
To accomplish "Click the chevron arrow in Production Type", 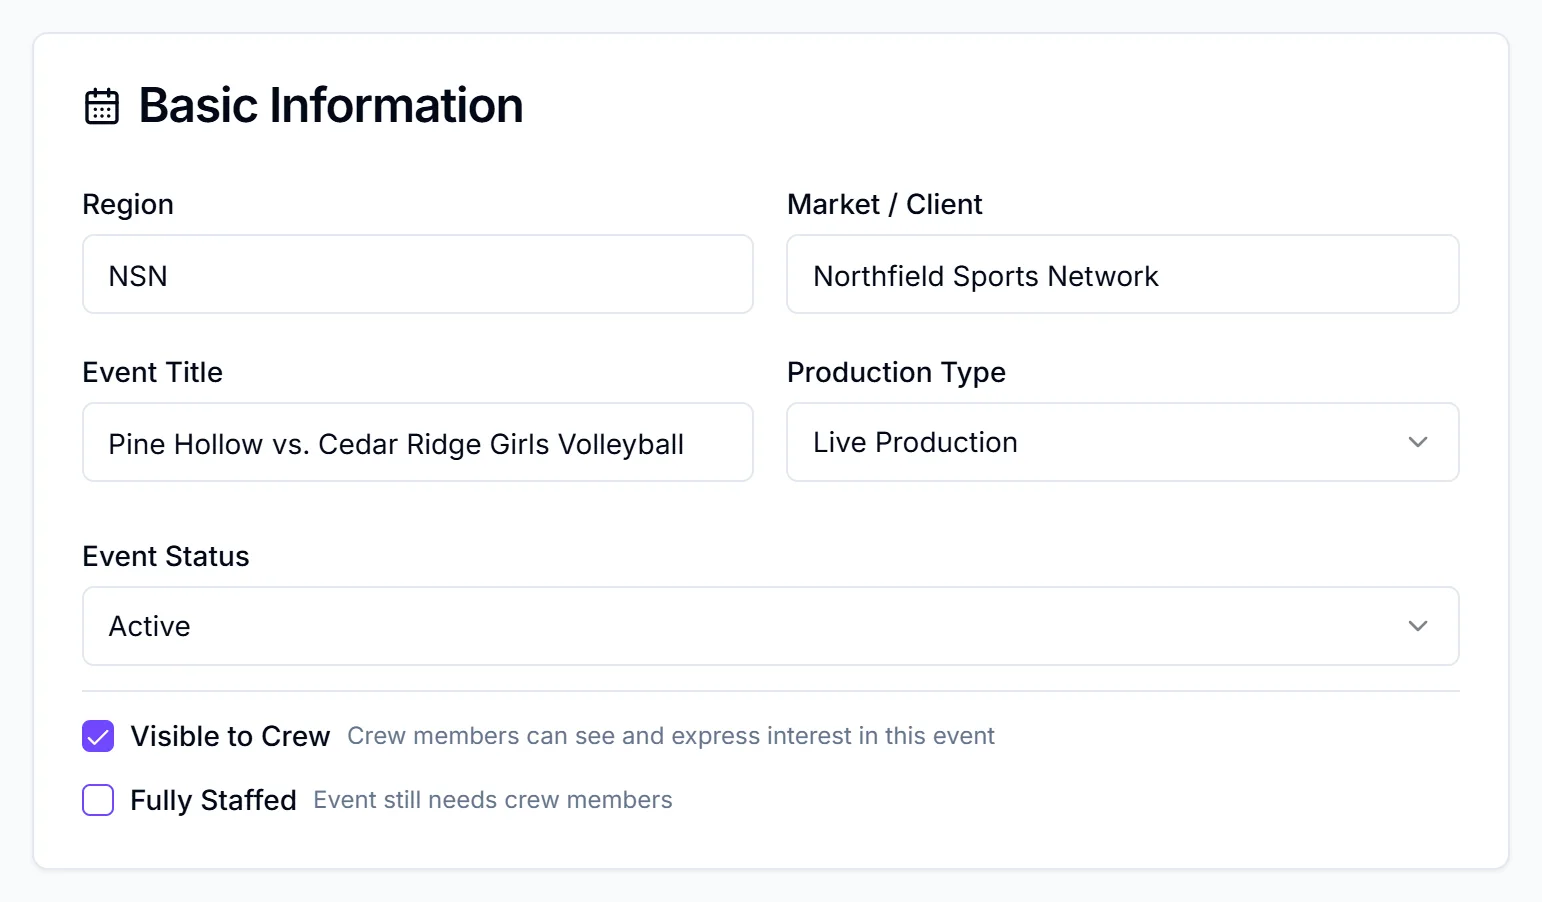I will click(x=1418, y=442).
